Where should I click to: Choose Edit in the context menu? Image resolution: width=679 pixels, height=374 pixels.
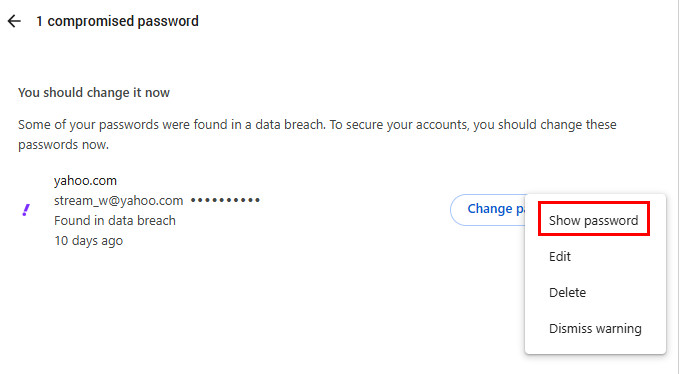point(559,256)
